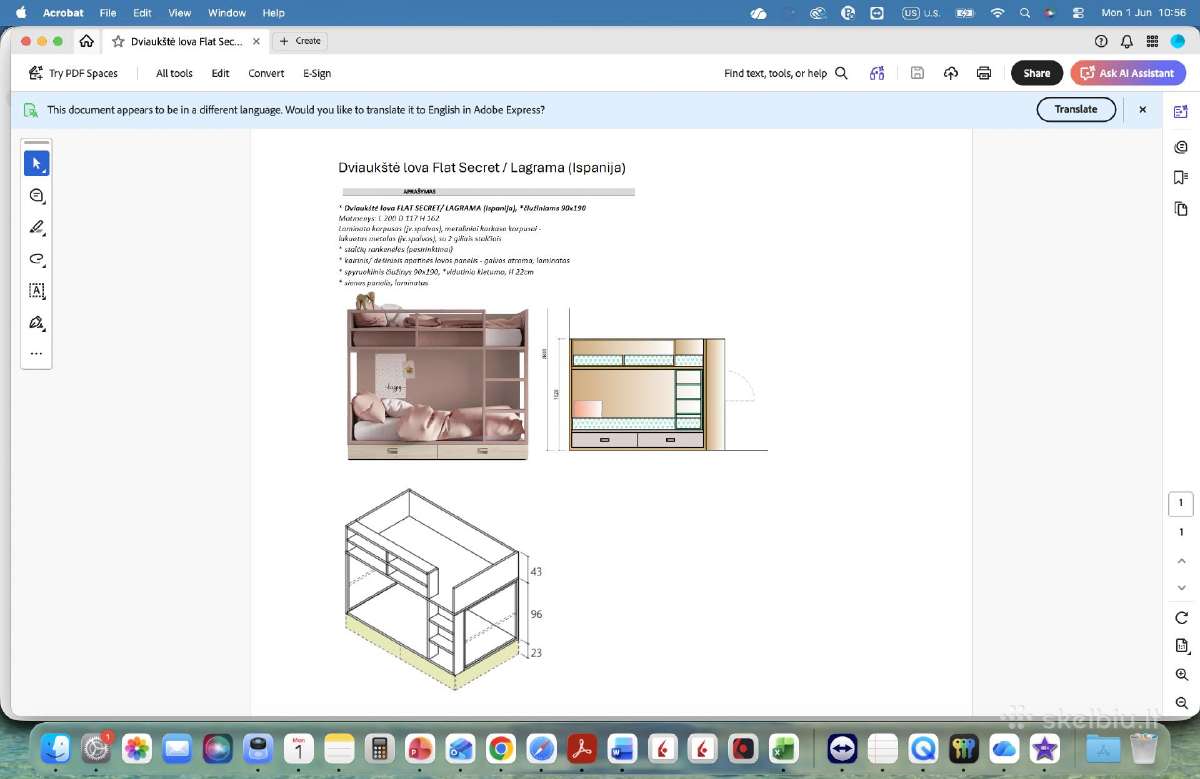Image resolution: width=1200 pixels, height=779 pixels.
Task: Open the Edit menu in menu bar
Action: click(x=143, y=13)
